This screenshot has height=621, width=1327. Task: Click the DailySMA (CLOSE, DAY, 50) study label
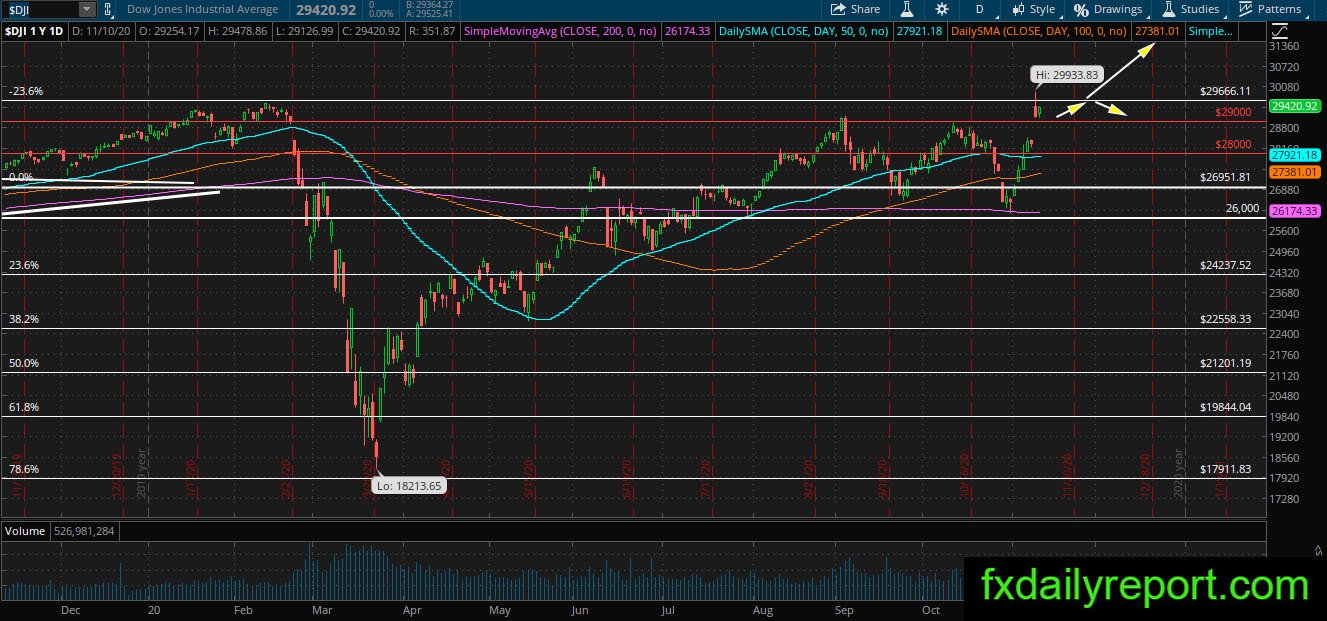pos(803,32)
